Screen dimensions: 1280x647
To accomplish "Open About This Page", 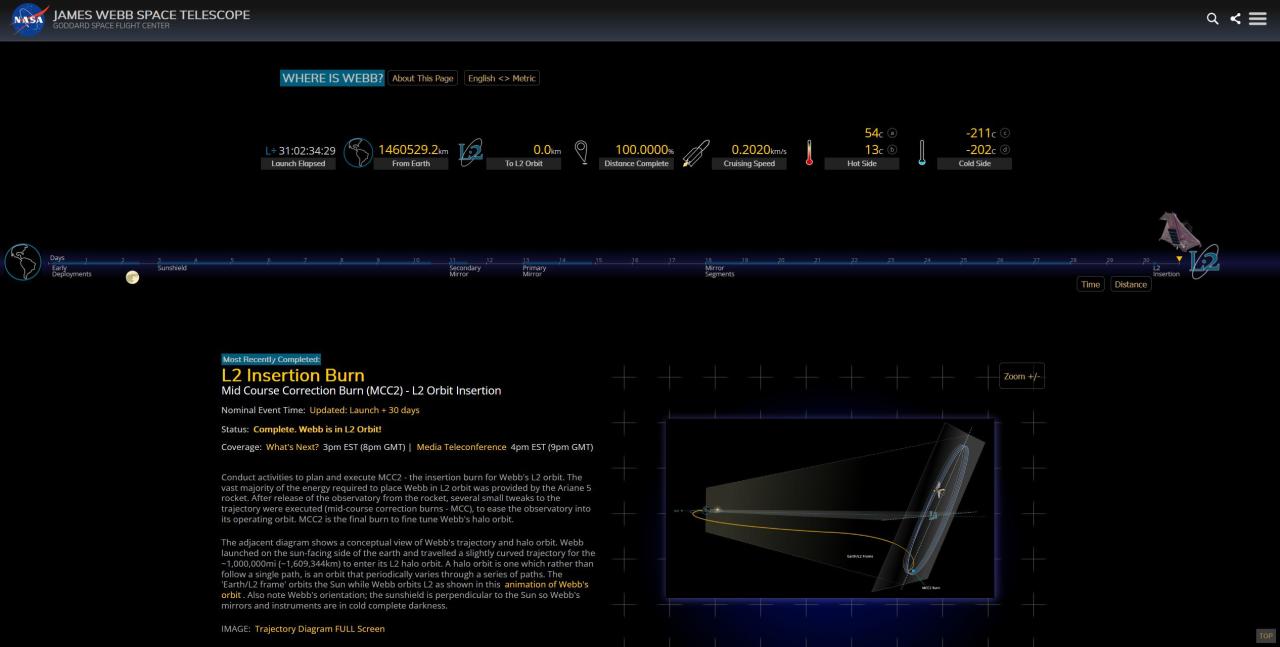I will click(423, 78).
